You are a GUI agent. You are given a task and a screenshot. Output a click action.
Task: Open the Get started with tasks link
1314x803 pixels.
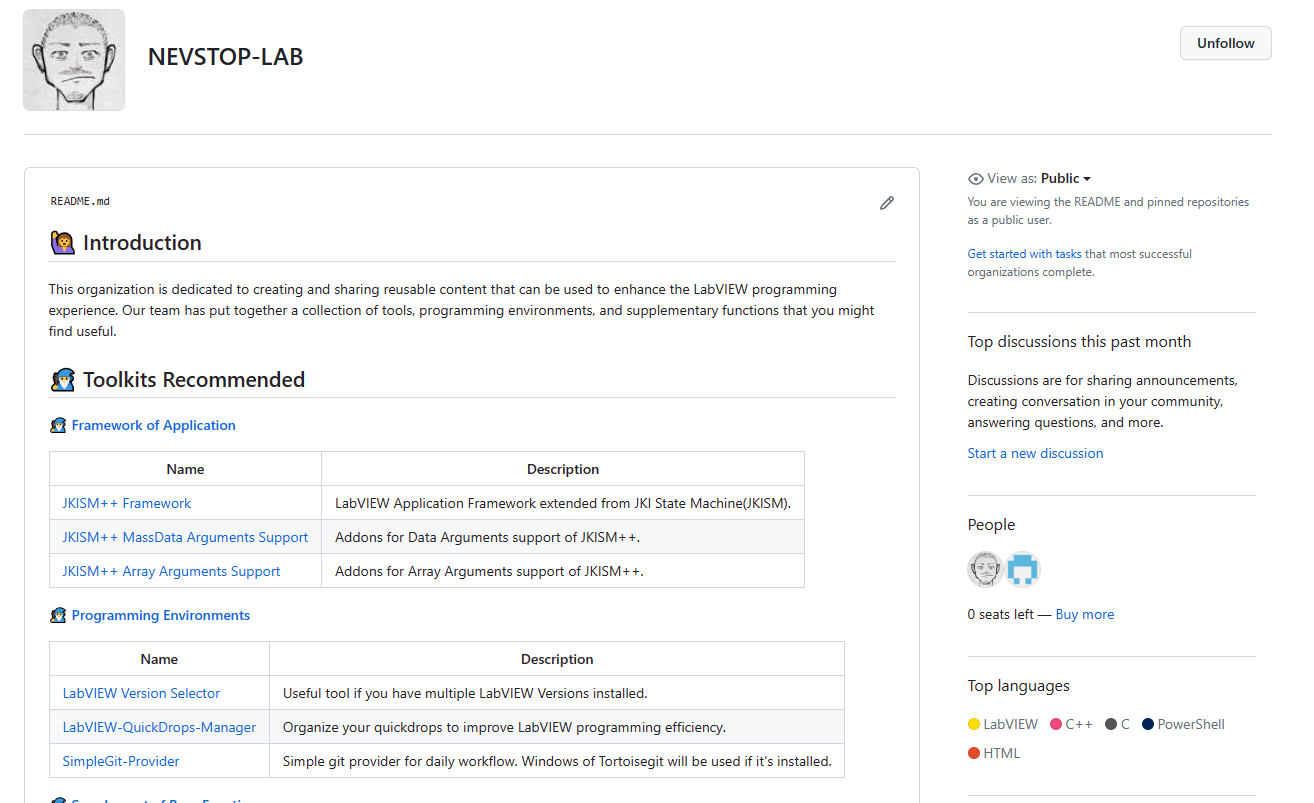pos(1024,254)
